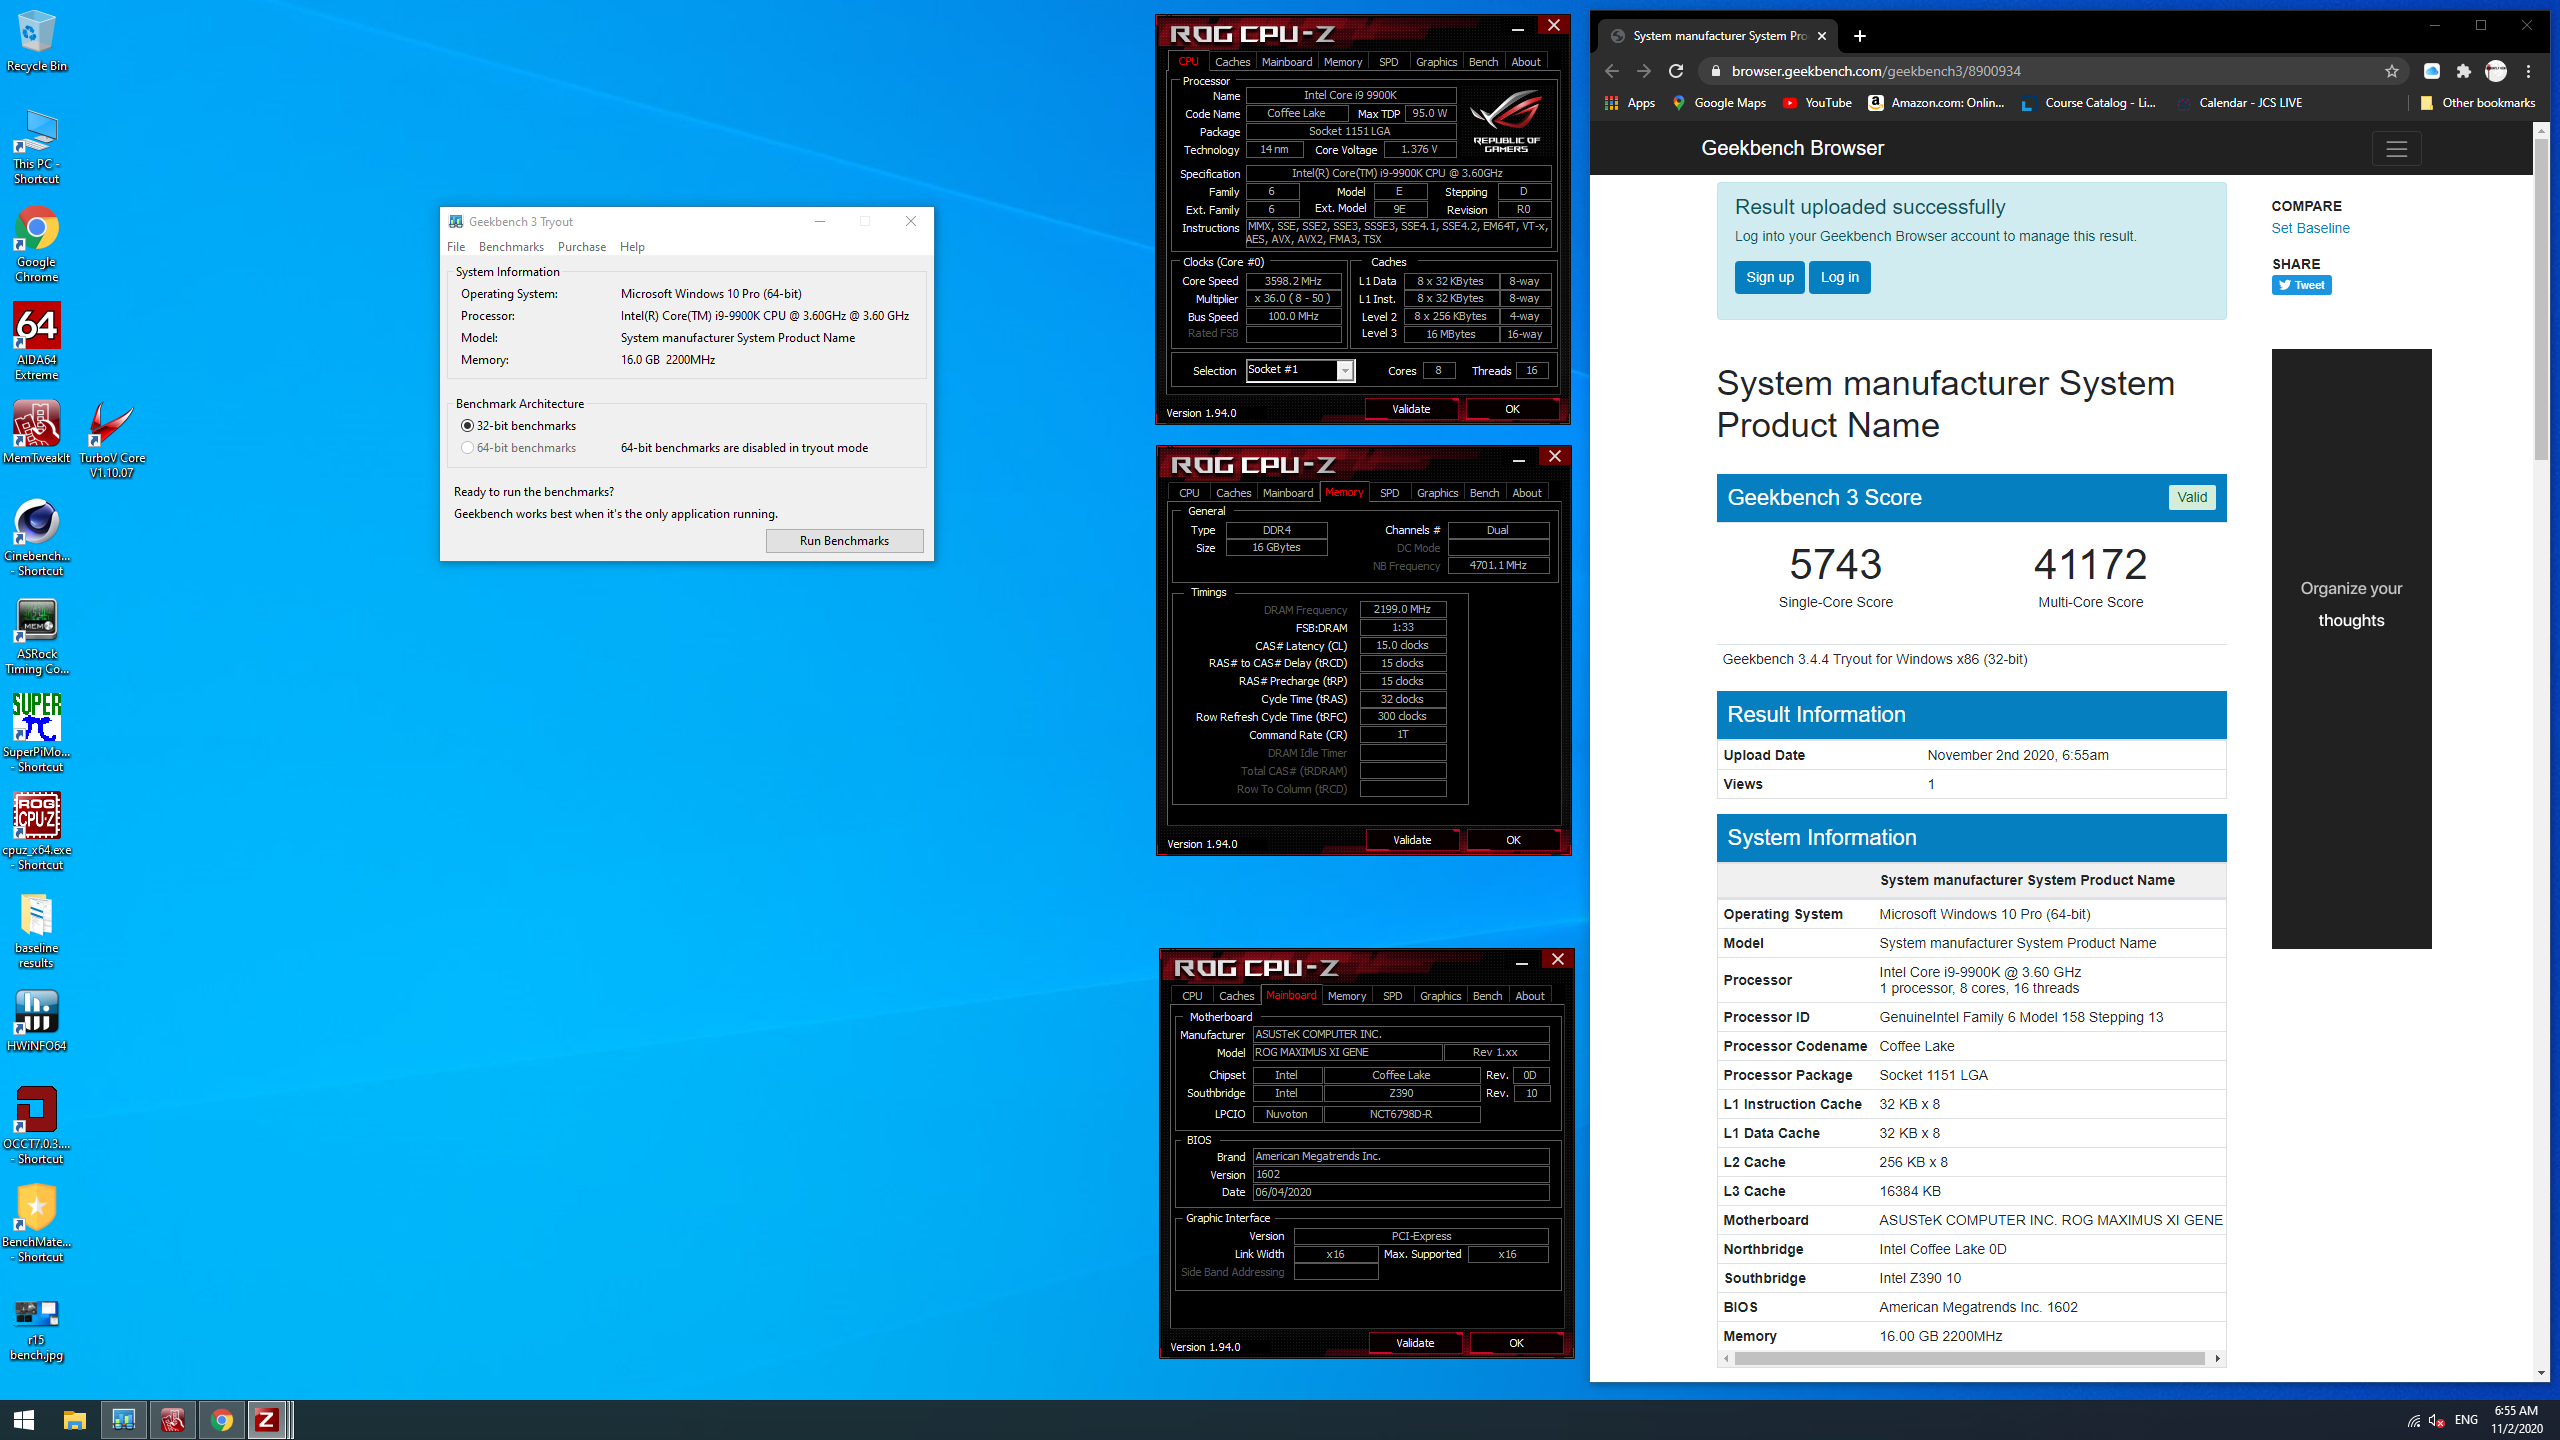Open BenchMate shortcut desktop icon
The width and height of the screenshot is (2560, 1440).
[x=37, y=1224]
